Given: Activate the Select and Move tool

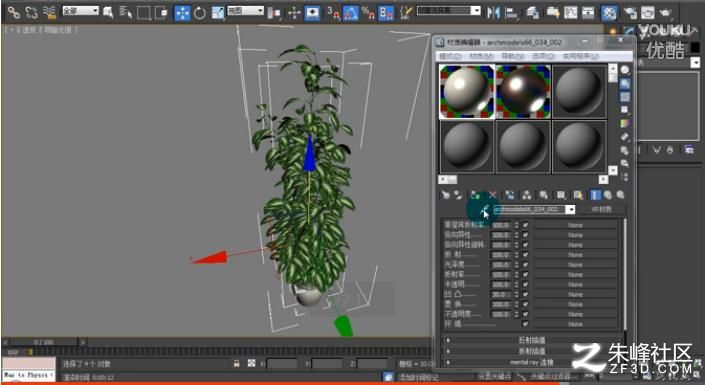Looking at the screenshot, I should [x=182, y=13].
